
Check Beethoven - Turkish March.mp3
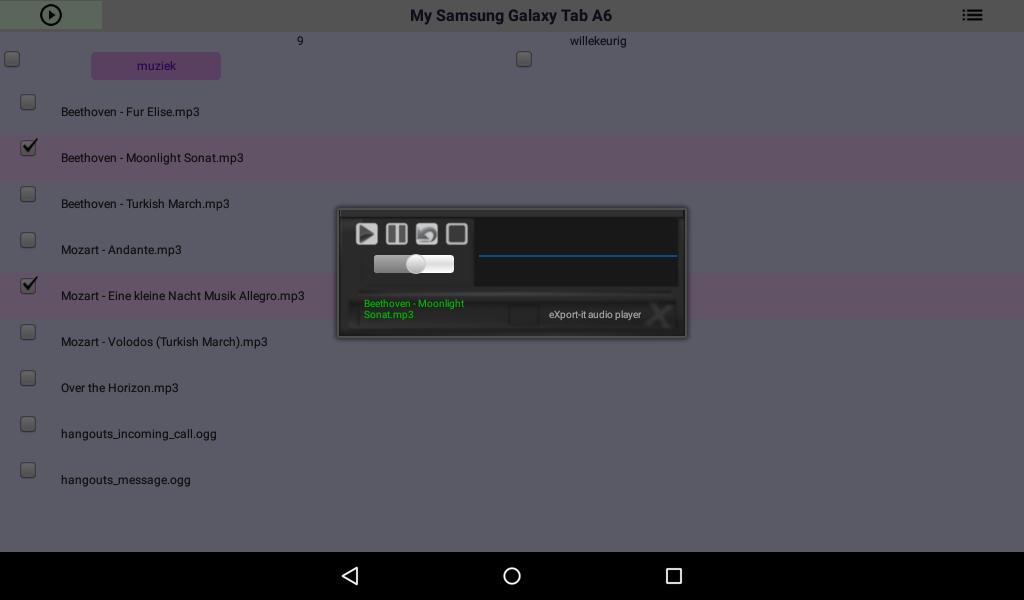tap(28, 195)
